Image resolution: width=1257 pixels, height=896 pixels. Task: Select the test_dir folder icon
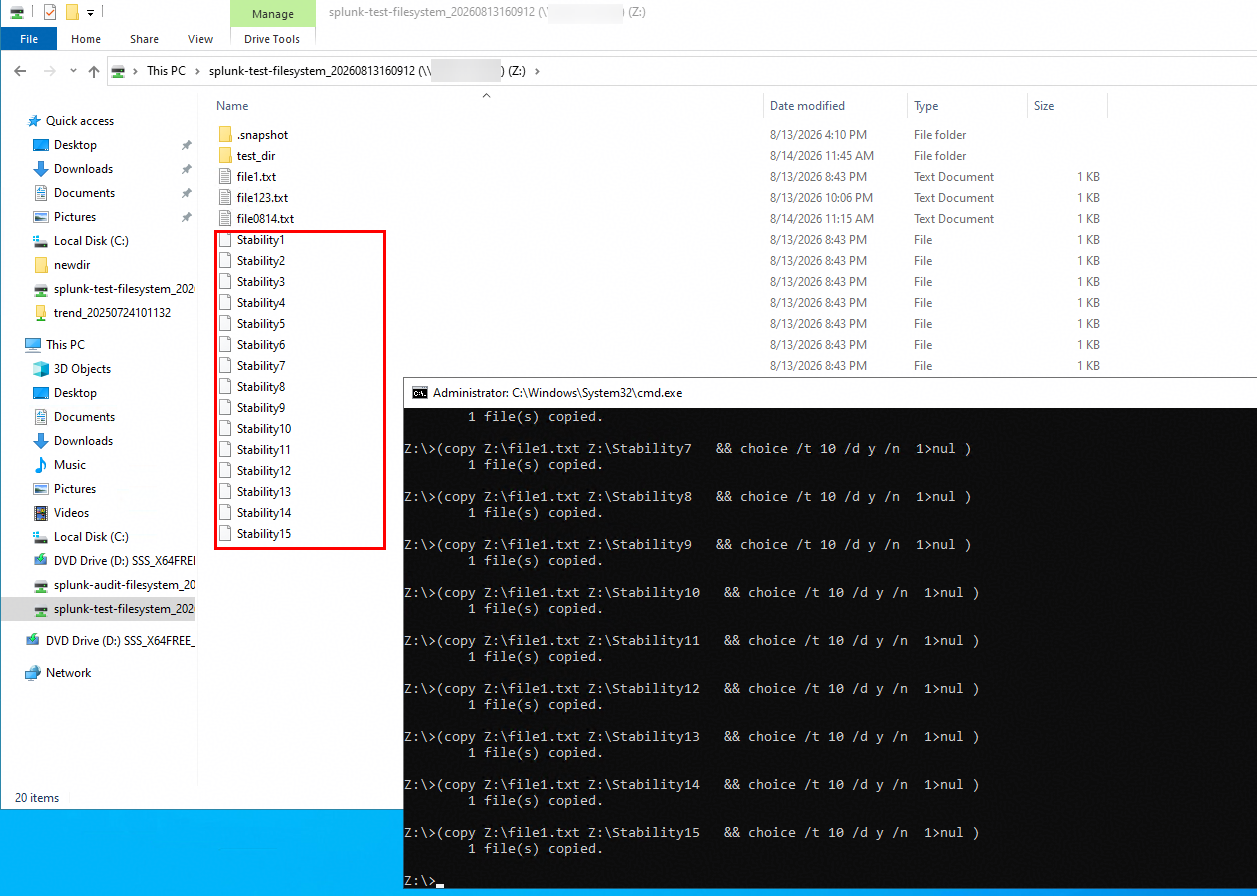click(225, 156)
